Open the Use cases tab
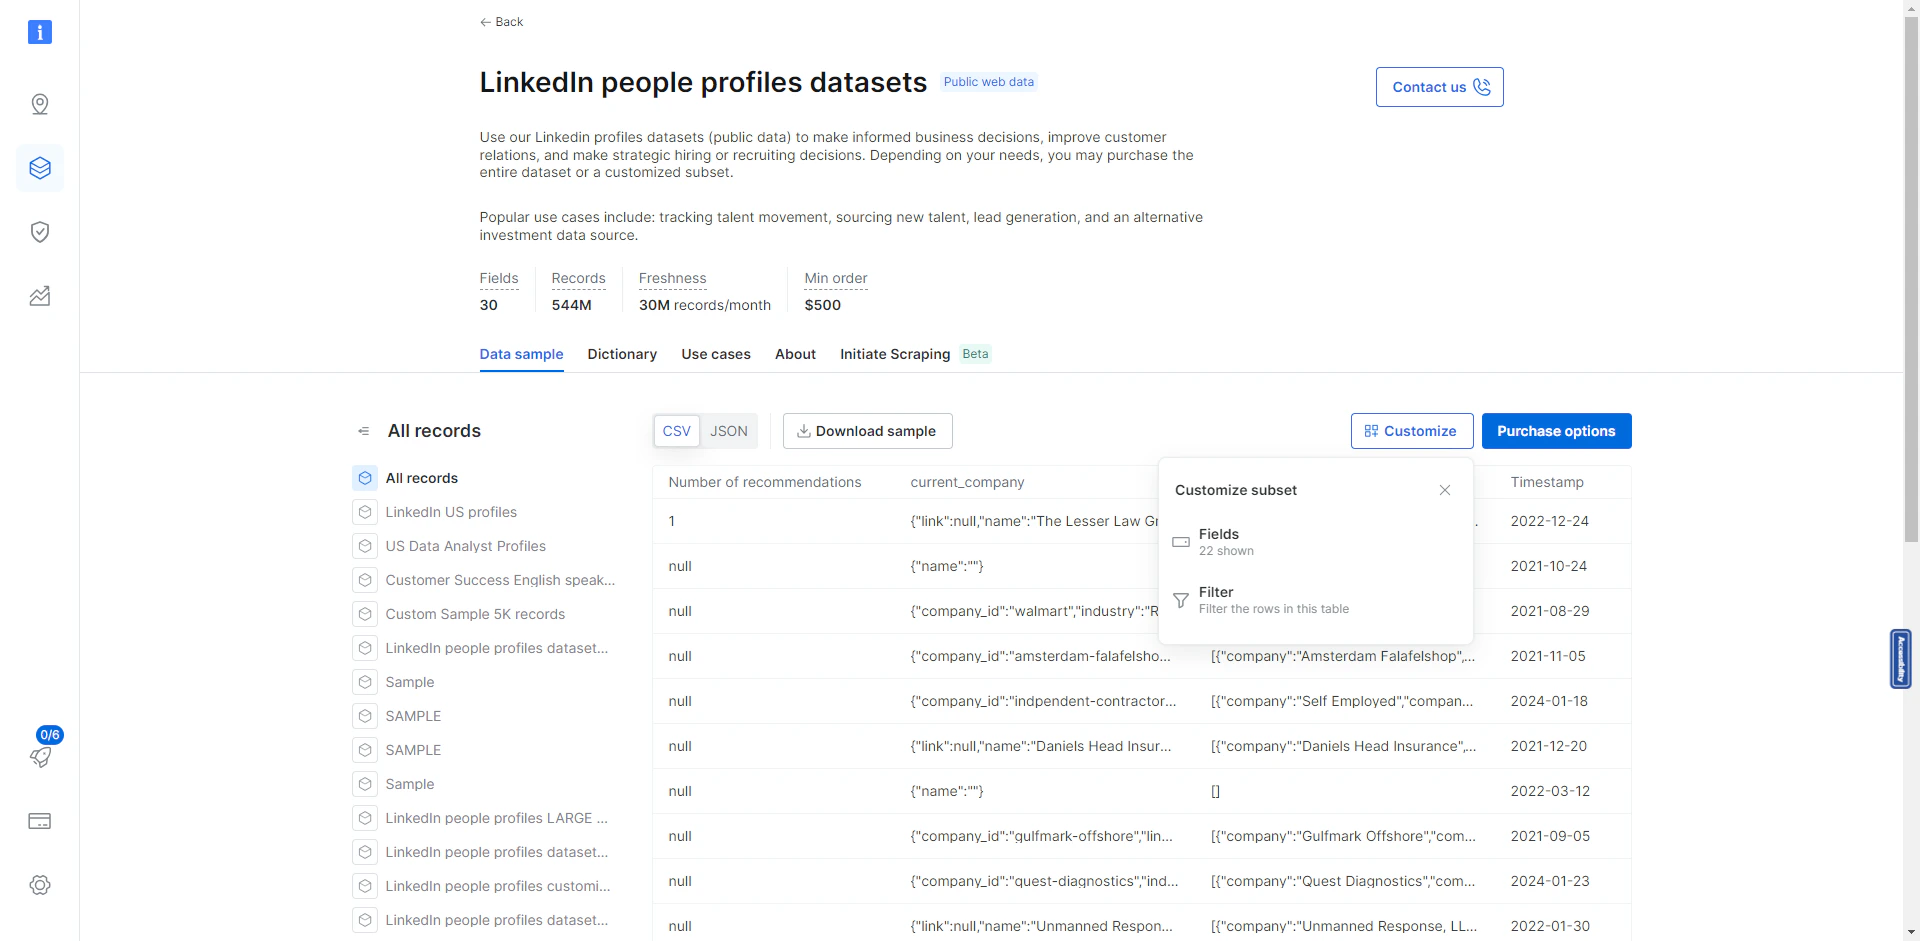1920x941 pixels. (716, 354)
